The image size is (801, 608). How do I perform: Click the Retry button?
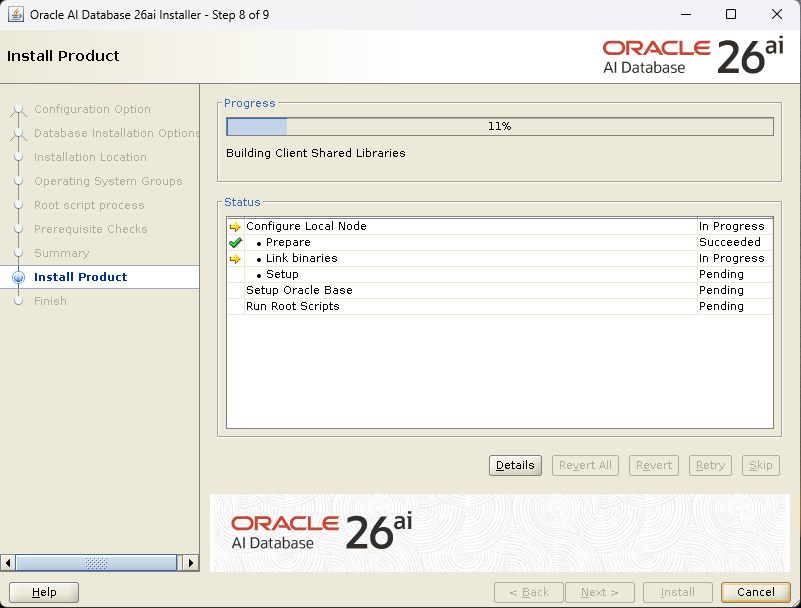tap(710, 465)
